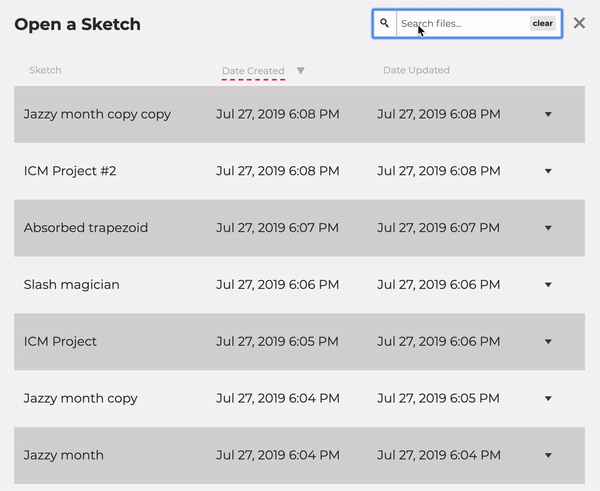Open the Absorbed trapezoid sketch
Screen dimensions: 600x491
click(86, 228)
